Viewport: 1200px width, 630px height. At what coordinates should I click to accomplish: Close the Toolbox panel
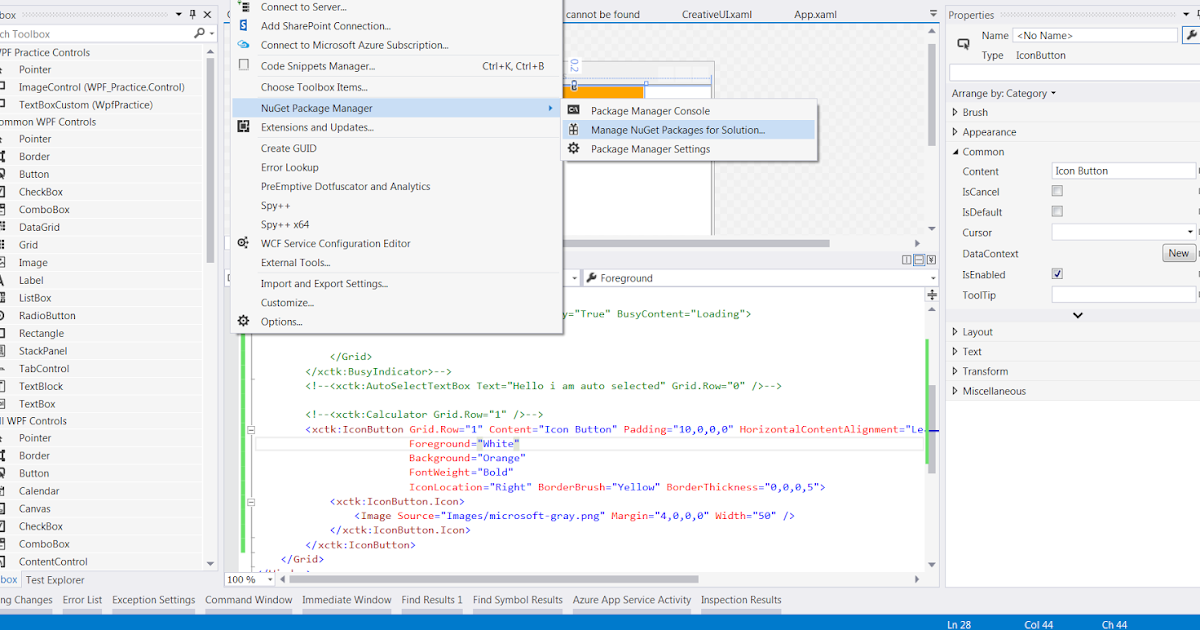(207, 15)
